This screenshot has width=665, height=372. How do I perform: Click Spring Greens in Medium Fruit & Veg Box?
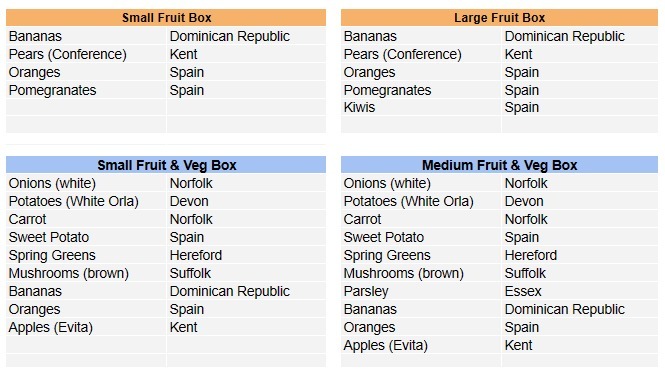point(421,255)
